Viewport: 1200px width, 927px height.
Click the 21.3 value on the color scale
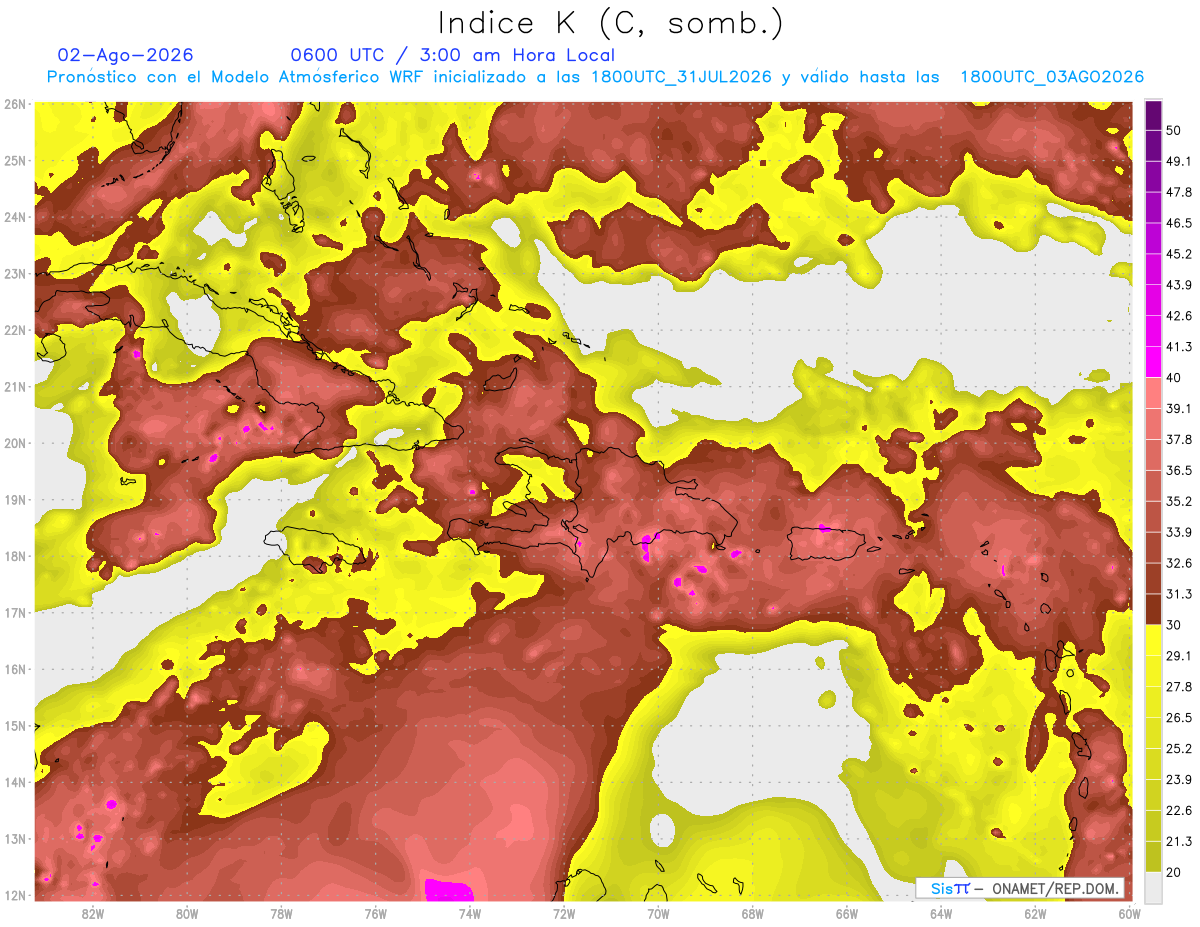1178,841
